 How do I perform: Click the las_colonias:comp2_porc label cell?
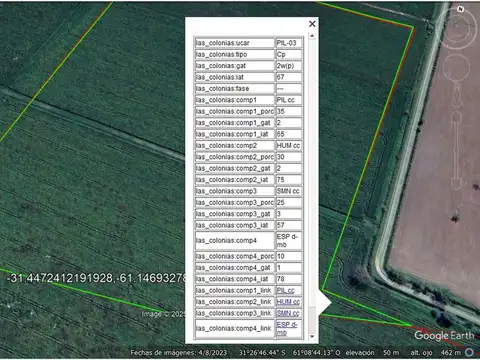[235, 157]
